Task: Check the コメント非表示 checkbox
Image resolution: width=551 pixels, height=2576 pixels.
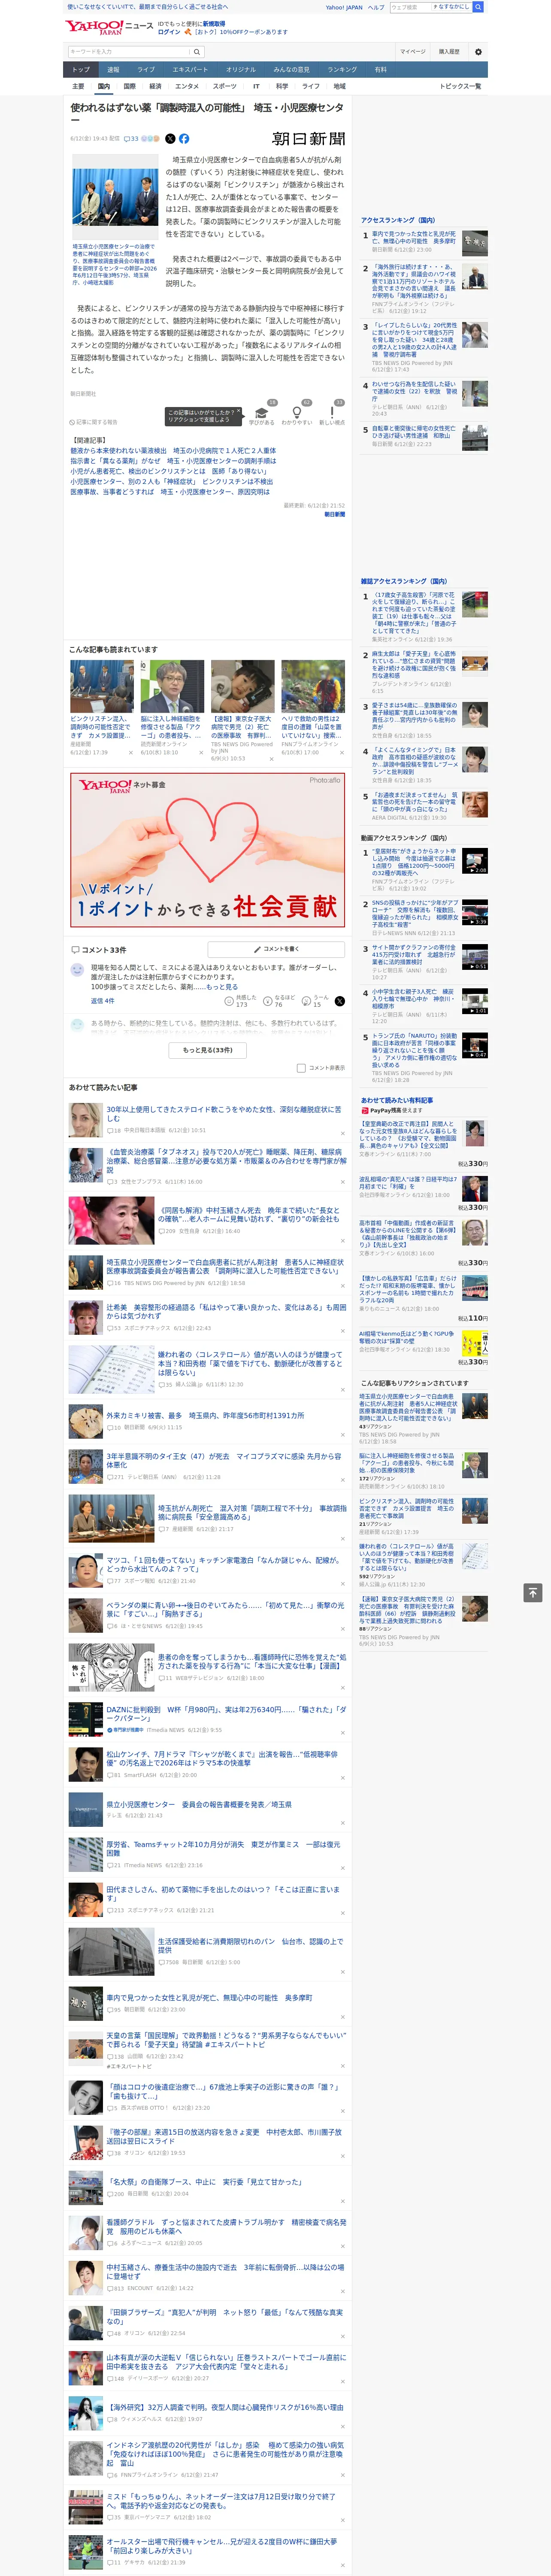Action: click(301, 1068)
